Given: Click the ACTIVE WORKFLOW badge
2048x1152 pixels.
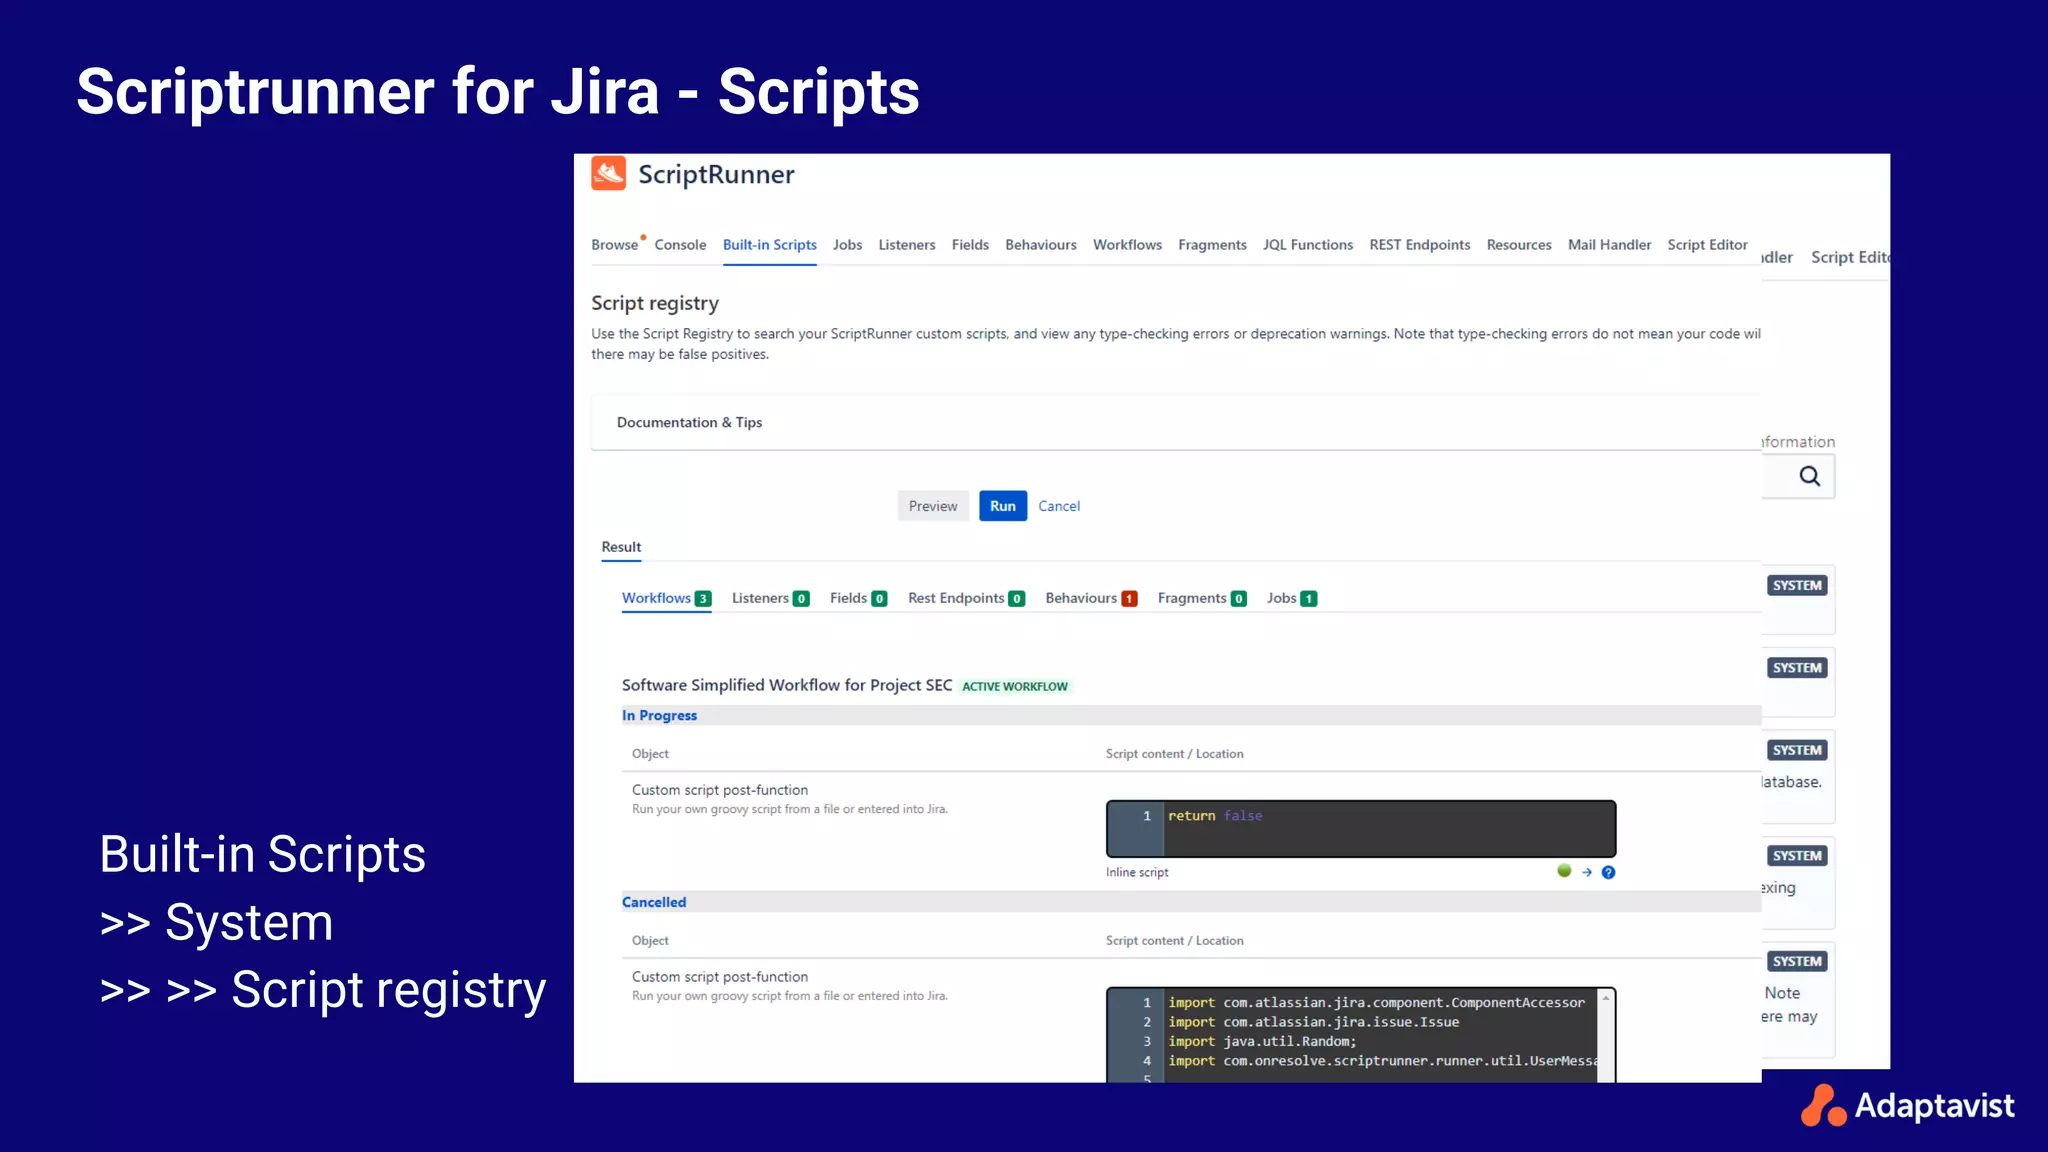Looking at the screenshot, I should tap(1014, 686).
